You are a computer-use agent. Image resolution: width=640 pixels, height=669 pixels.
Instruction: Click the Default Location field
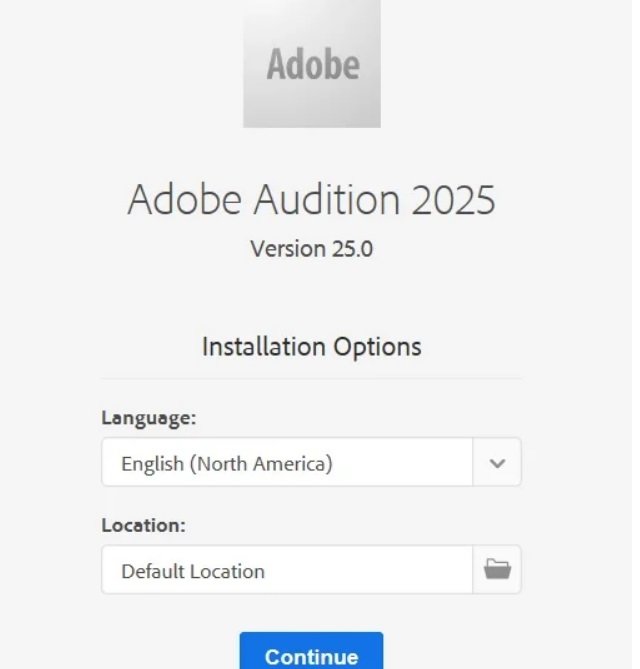click(x=287, y=569)
